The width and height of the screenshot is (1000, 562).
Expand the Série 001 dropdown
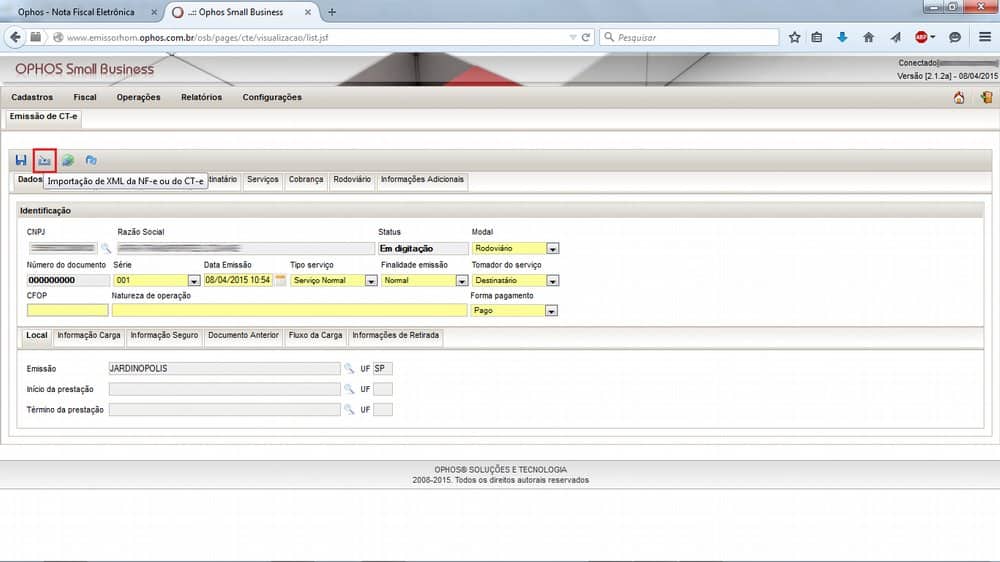click(194, 280)
